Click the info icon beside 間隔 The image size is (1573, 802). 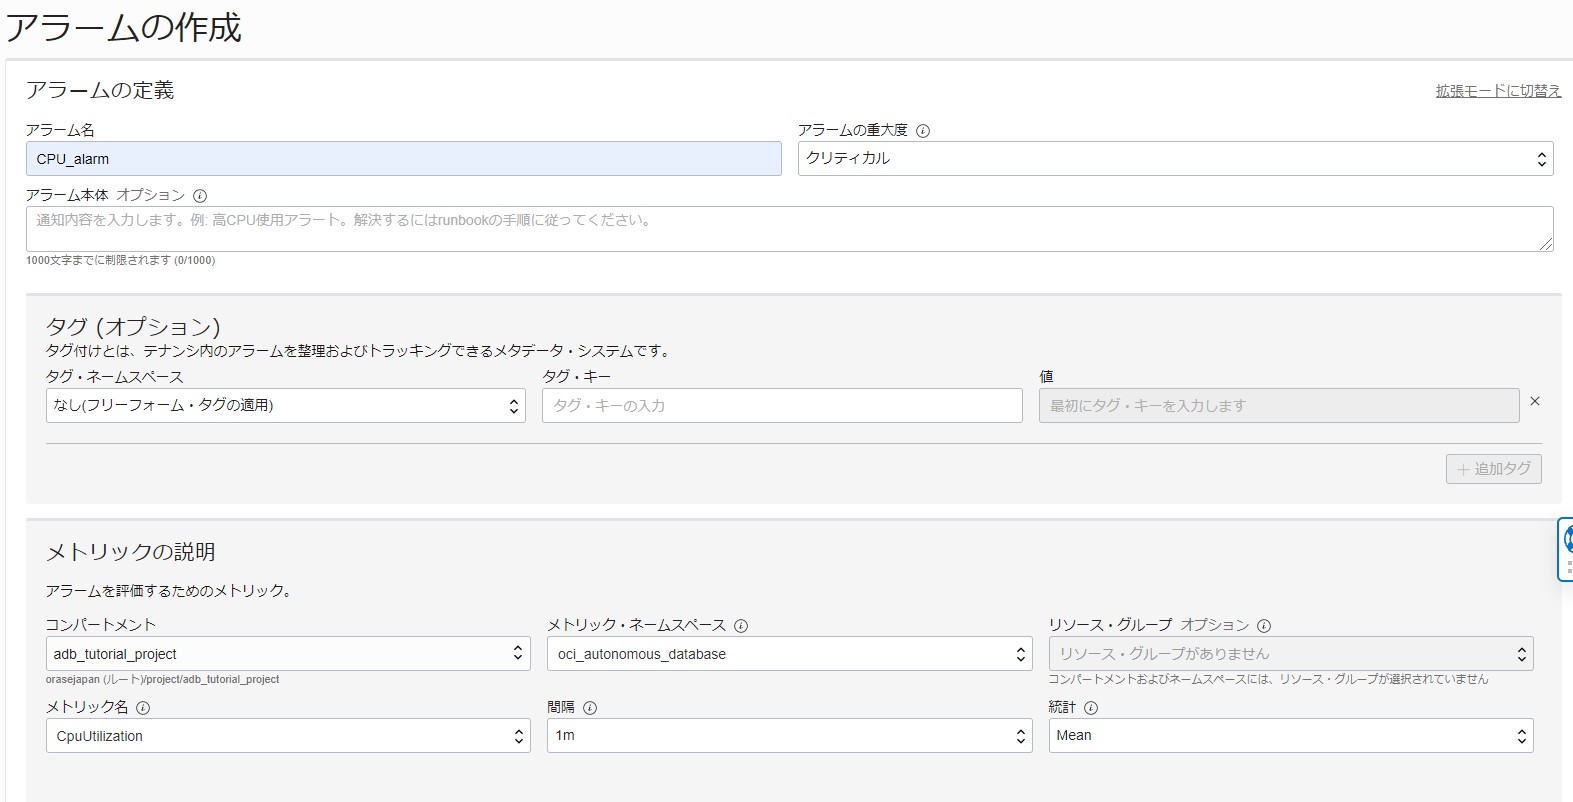pos(590,708)
